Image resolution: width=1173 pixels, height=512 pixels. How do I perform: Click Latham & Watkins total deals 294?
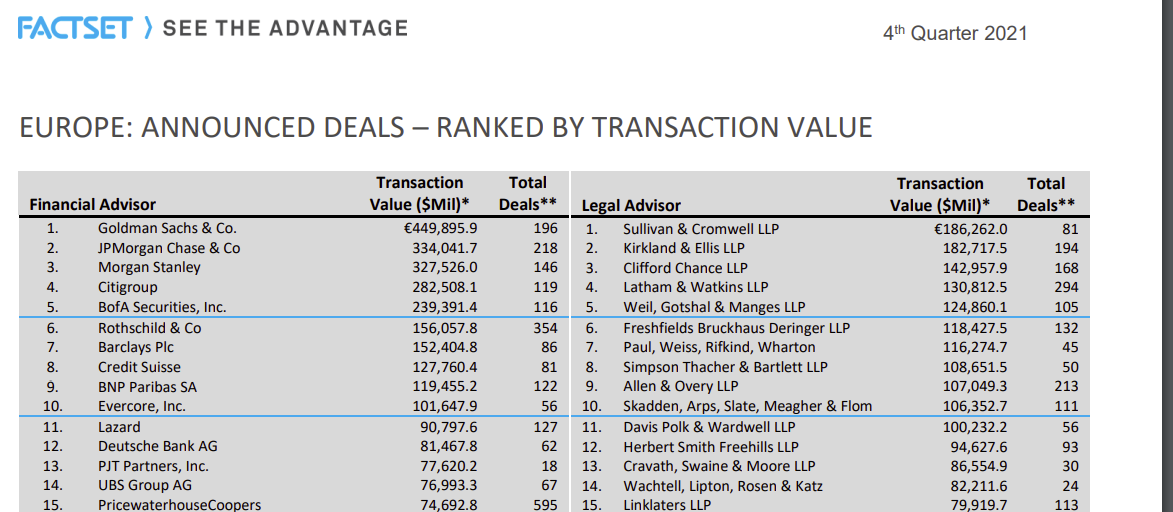pos(1065,287)
